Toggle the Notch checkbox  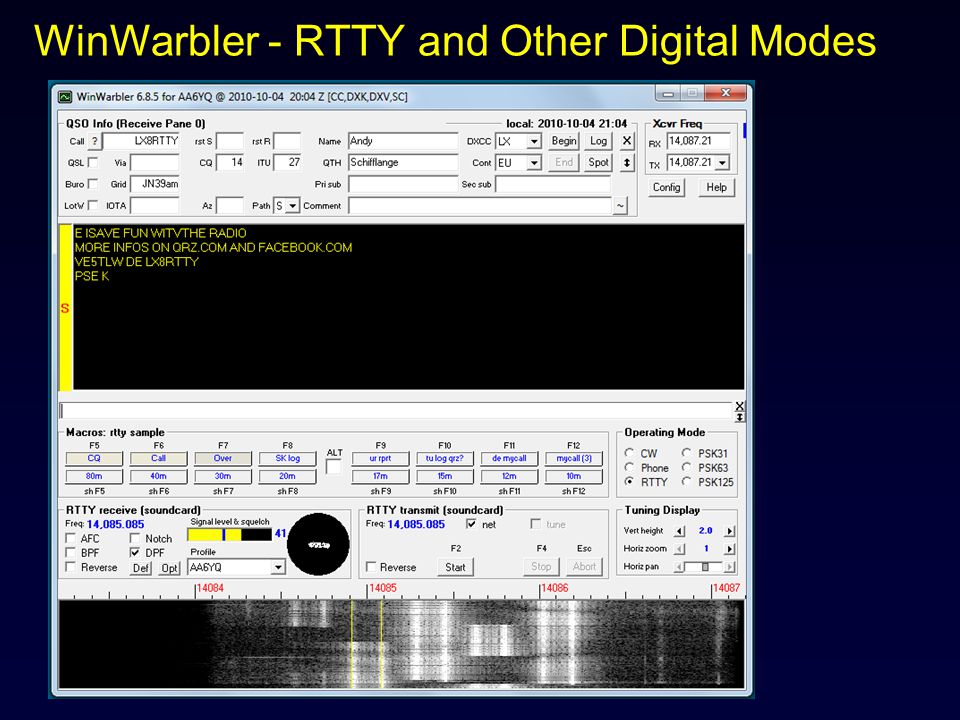point(135,538)
